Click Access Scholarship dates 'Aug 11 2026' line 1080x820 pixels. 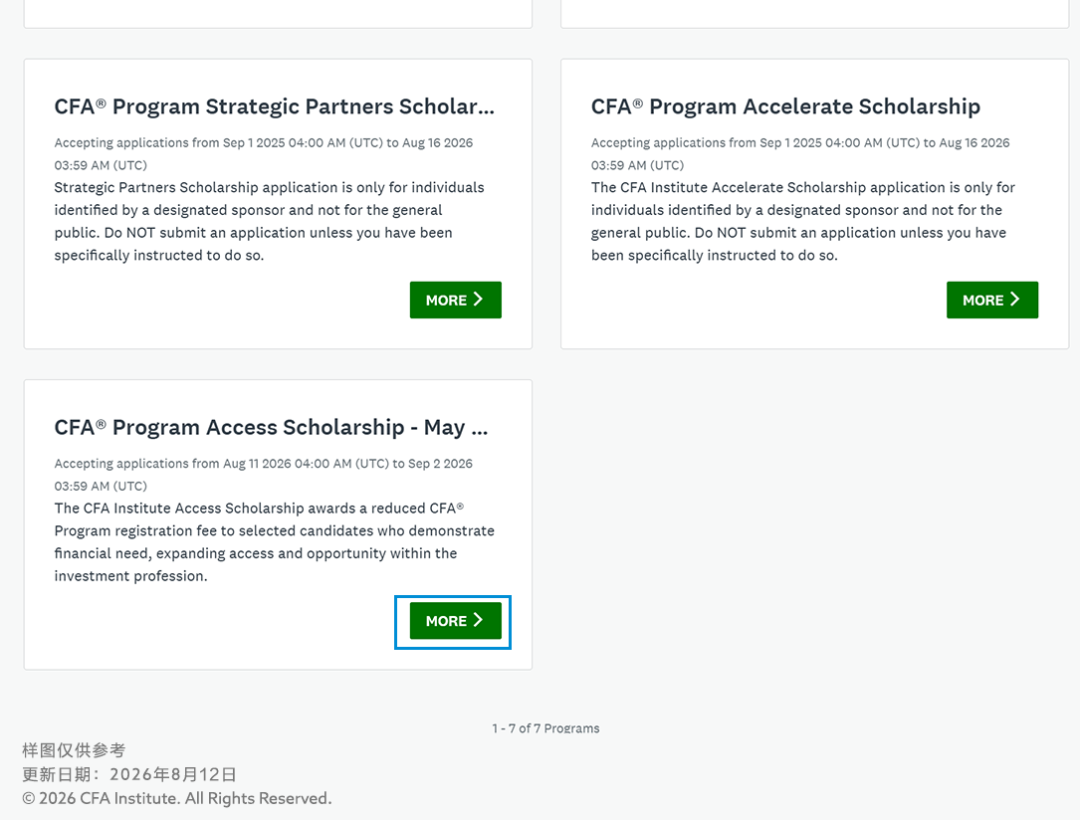point(263,474)
